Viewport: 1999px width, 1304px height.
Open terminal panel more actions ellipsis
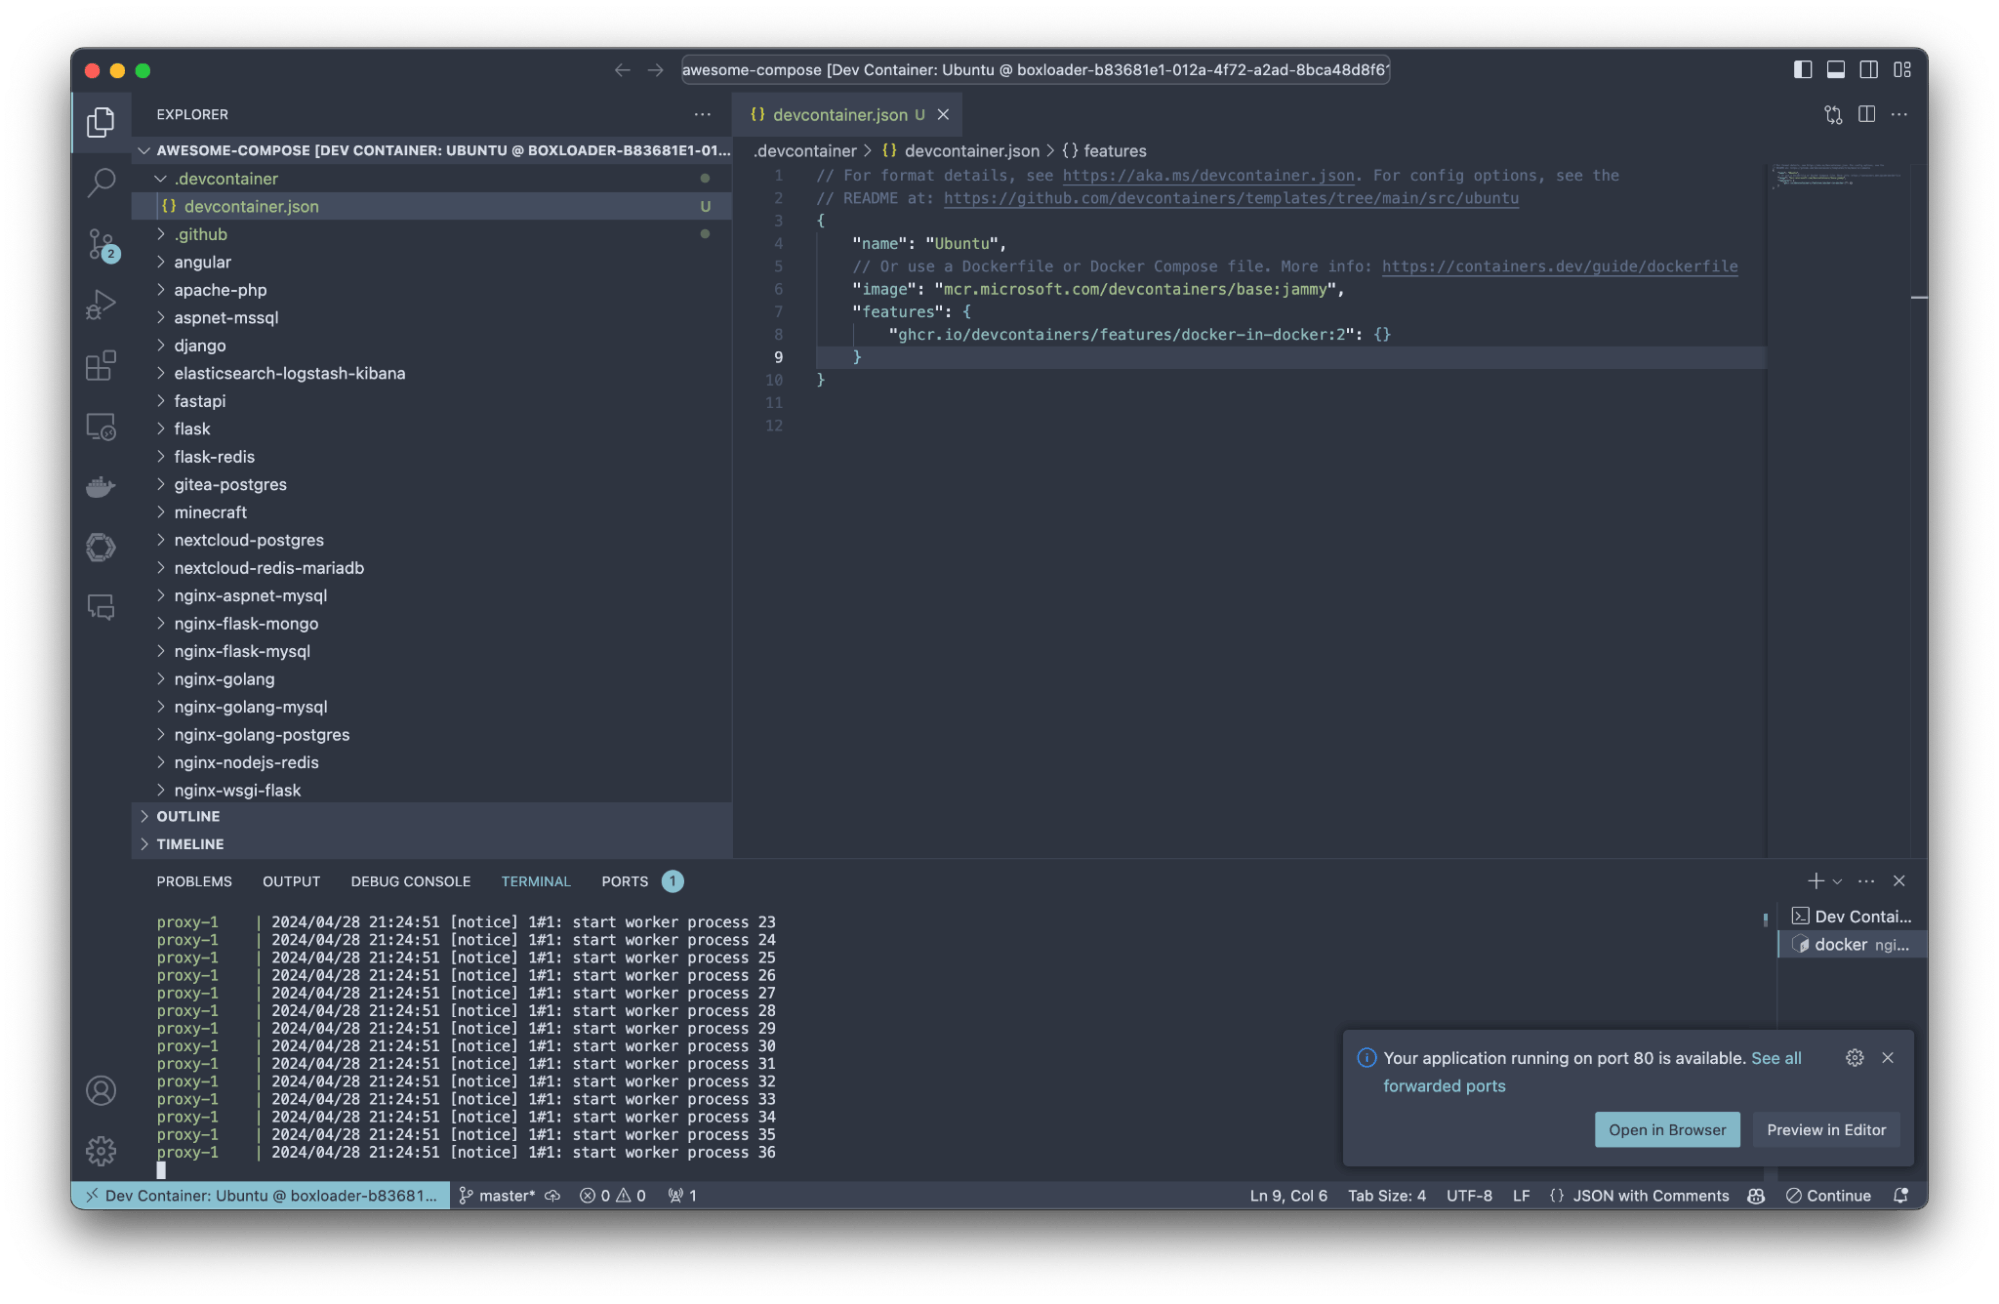click(x=1866, y=881)
